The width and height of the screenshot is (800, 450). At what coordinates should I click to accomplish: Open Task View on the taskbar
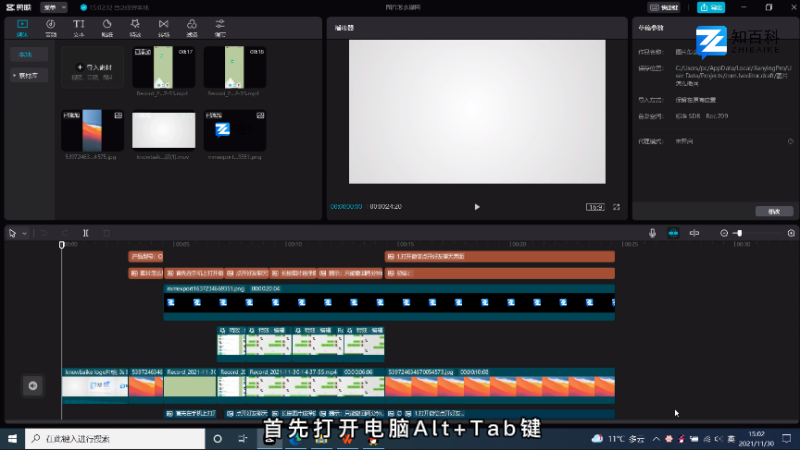tap(243, 439)
